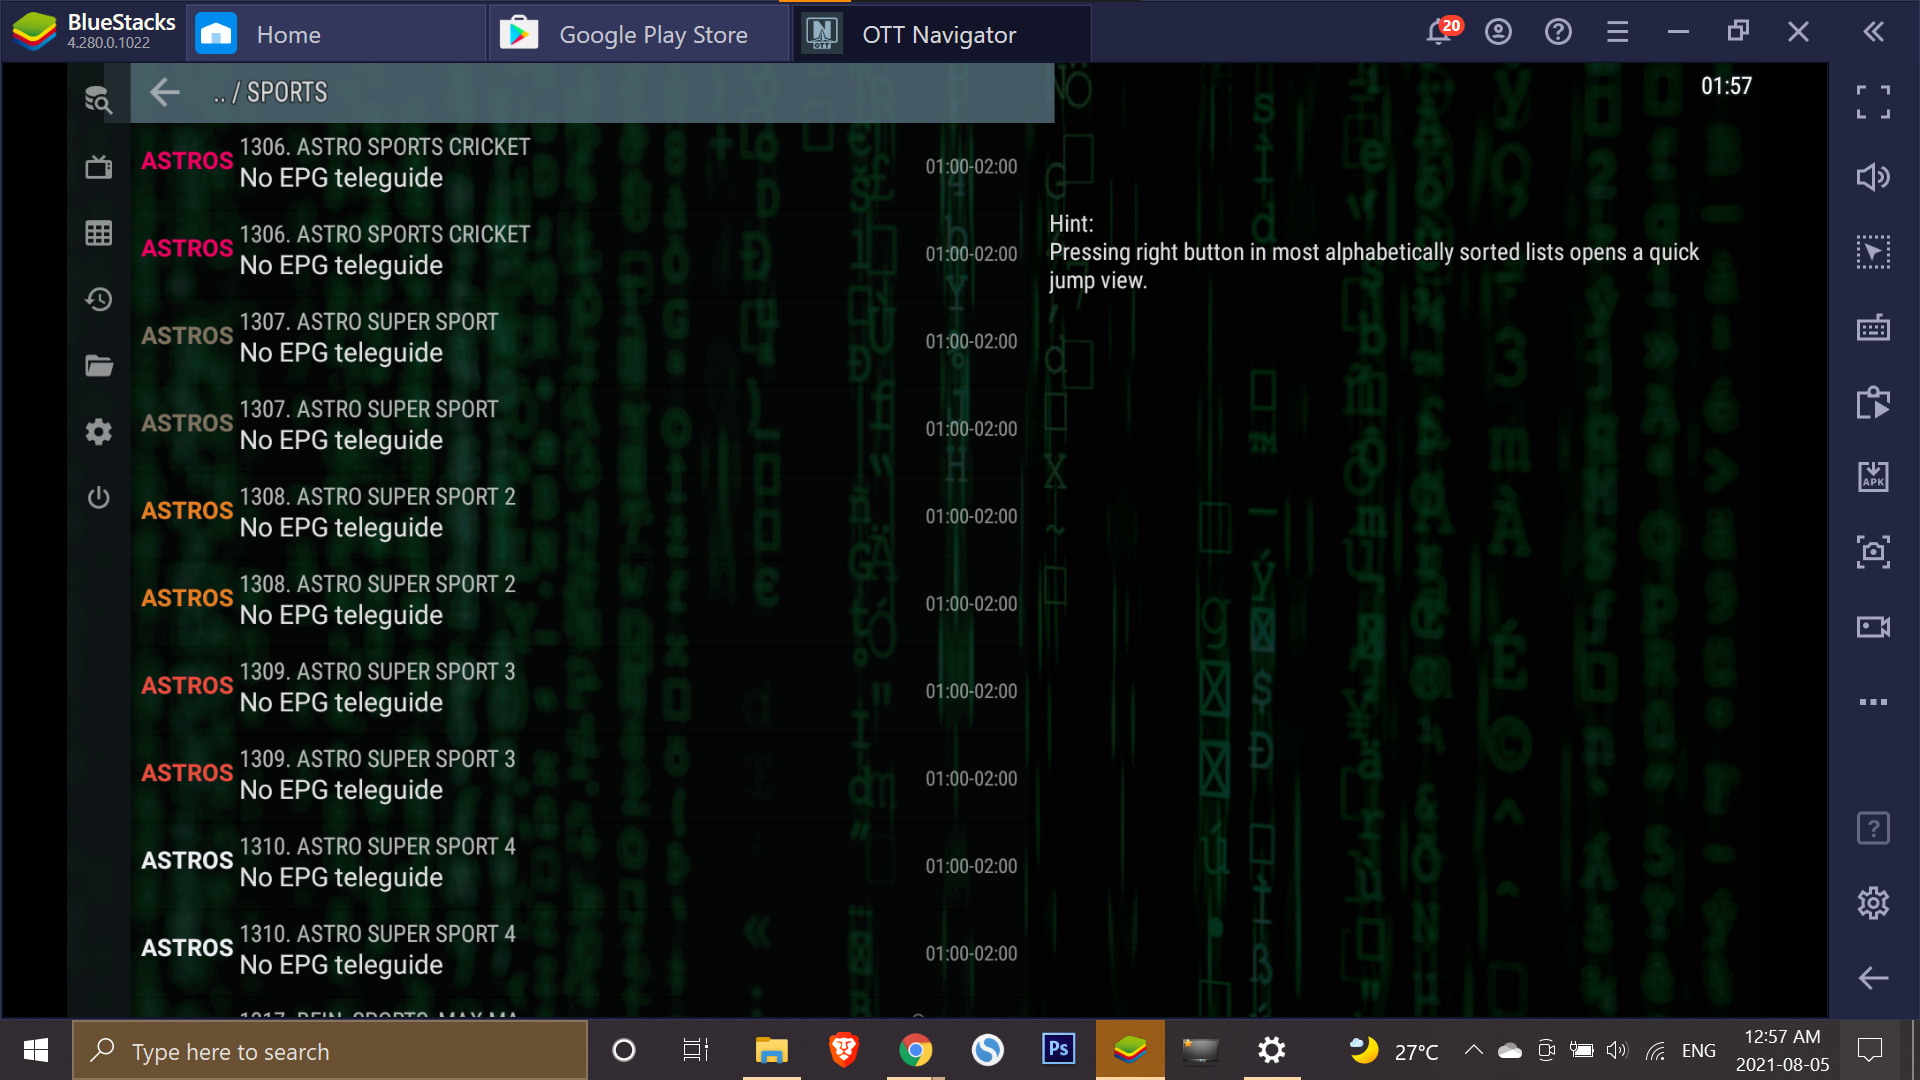Select second 1308. ASTRO SUPER SPORT 2 channel
The height and width of the screenshot is (1080, 1920).
579,603
